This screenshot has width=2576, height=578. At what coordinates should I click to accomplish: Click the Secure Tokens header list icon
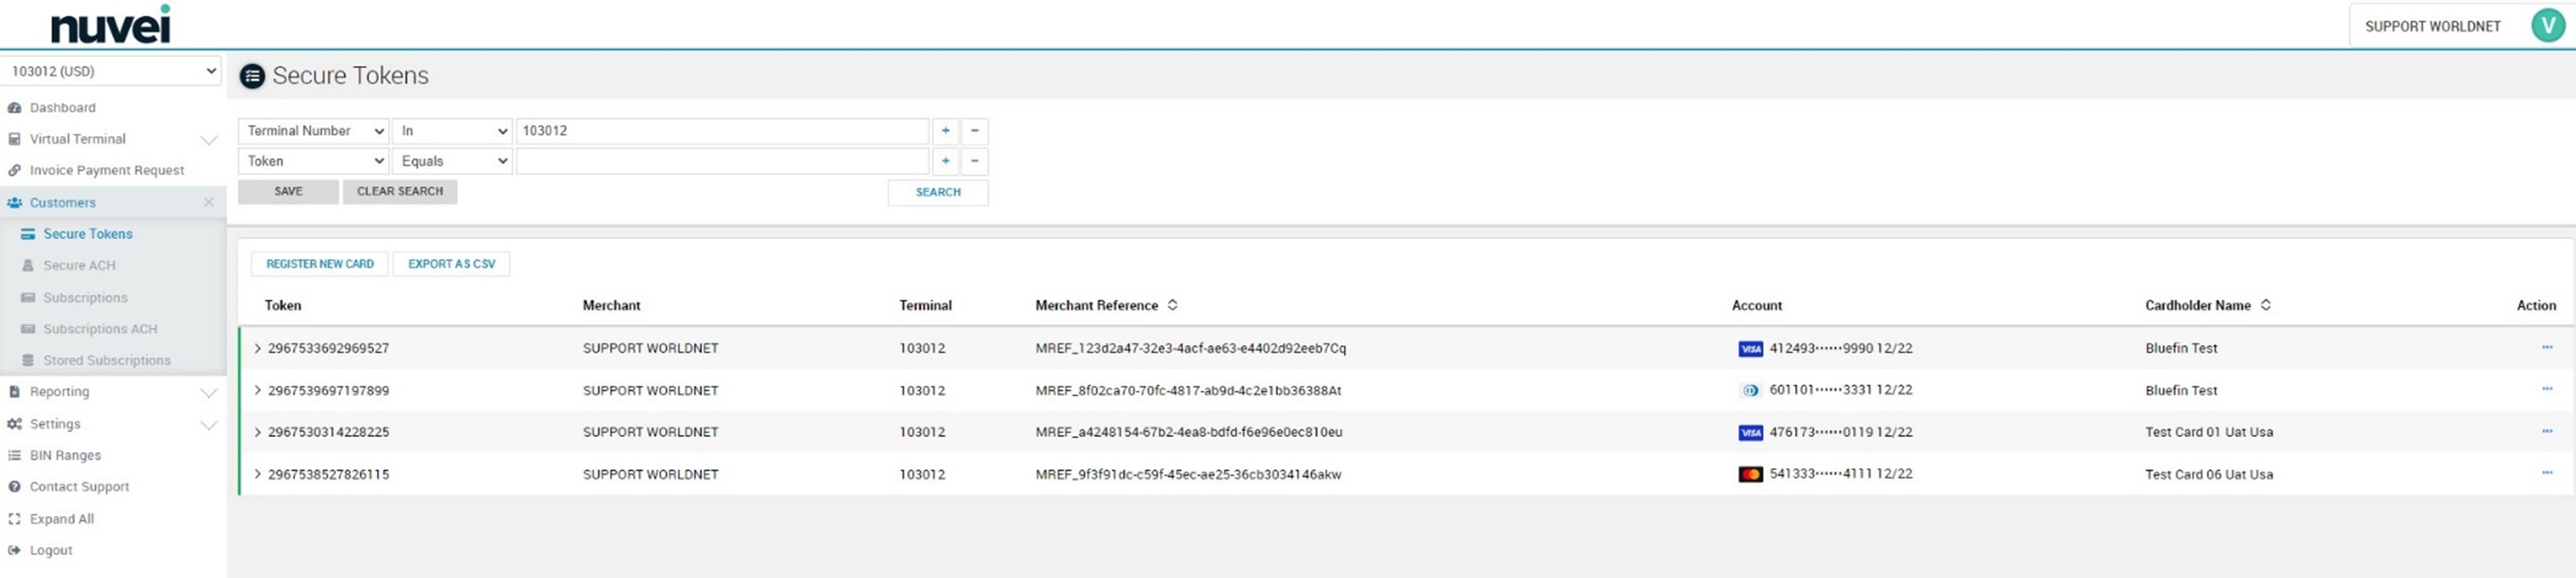click(x=252, y=76)
